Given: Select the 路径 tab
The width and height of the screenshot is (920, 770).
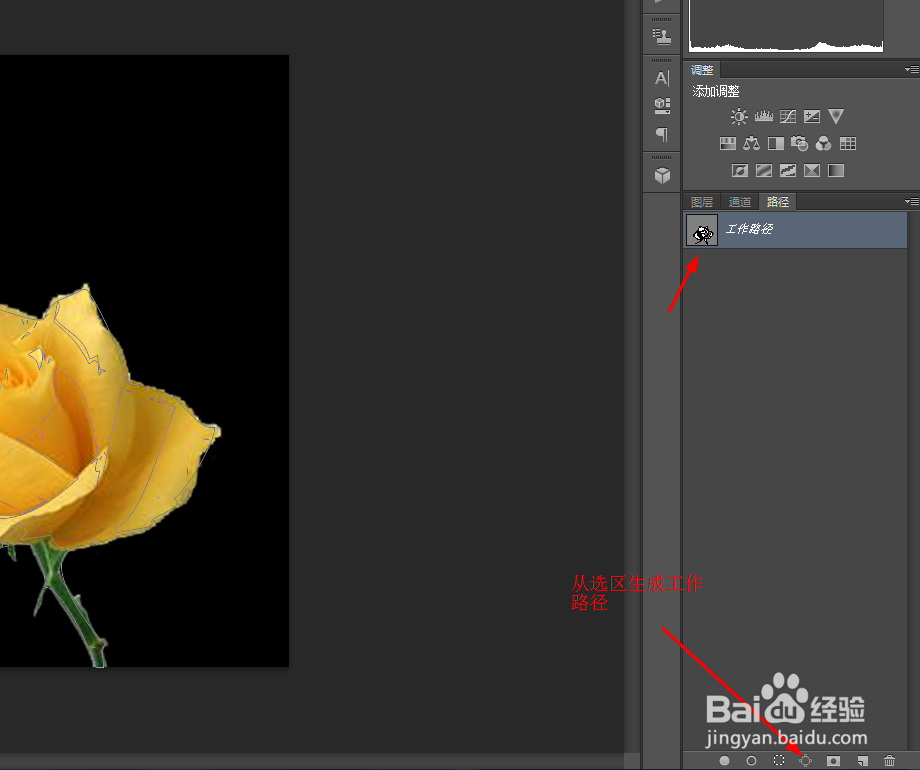Looking at the screenshot, I should [777, 202].
